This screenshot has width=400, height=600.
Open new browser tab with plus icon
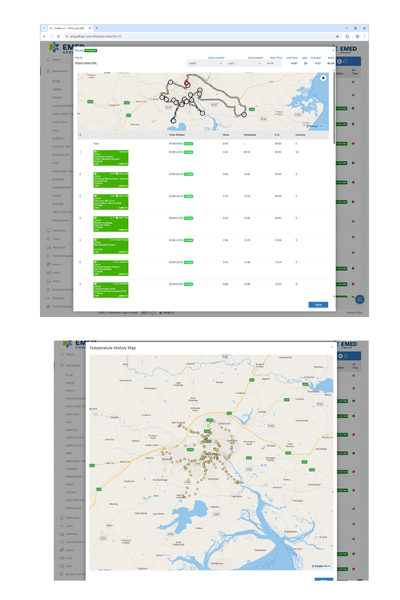click(x=97, y=28)
